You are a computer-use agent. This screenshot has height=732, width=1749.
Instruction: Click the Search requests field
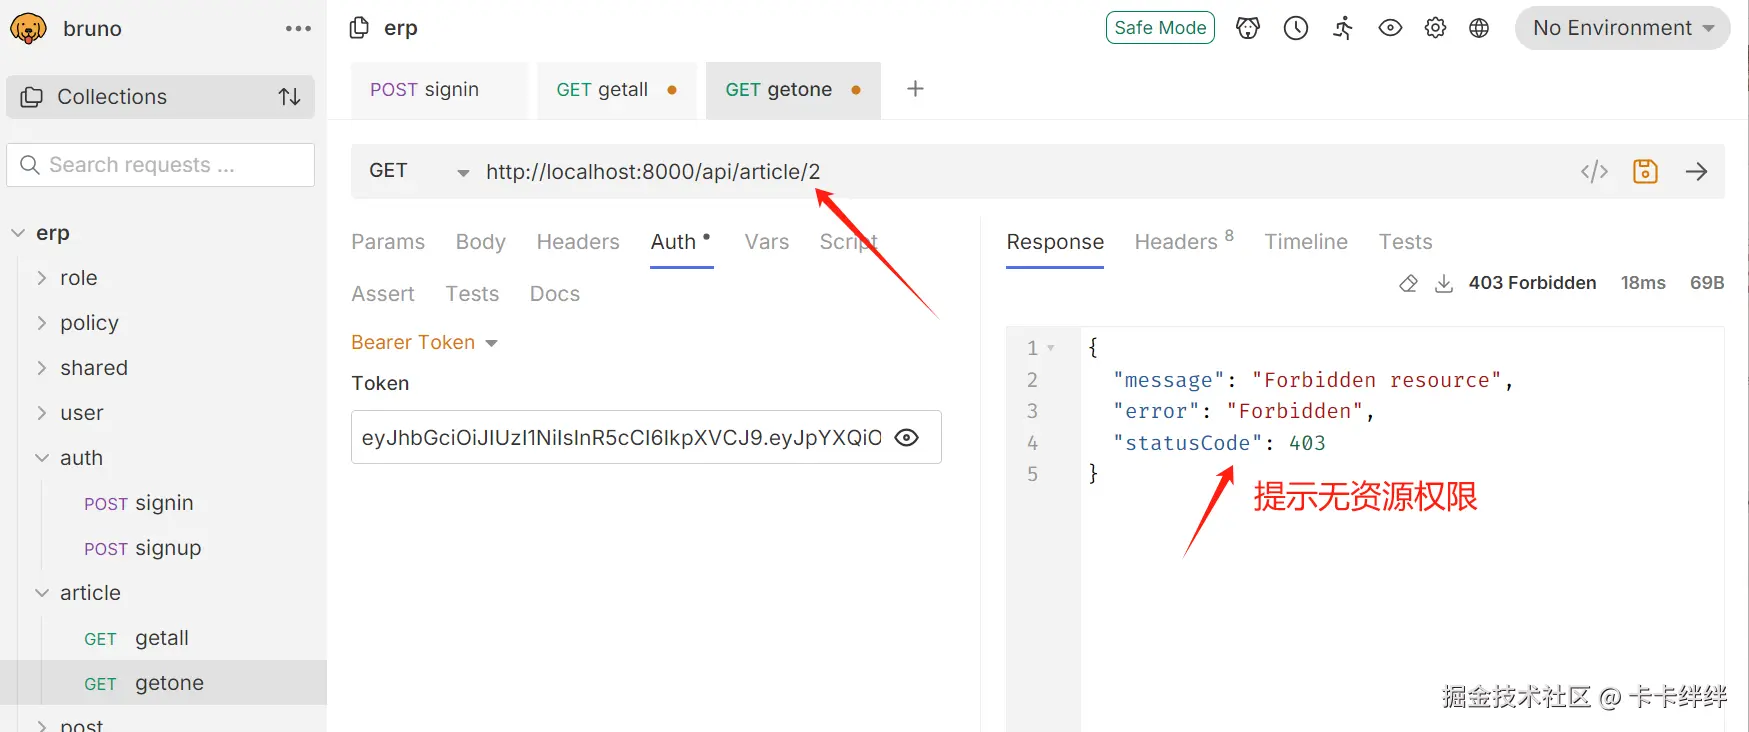(160, 165)
